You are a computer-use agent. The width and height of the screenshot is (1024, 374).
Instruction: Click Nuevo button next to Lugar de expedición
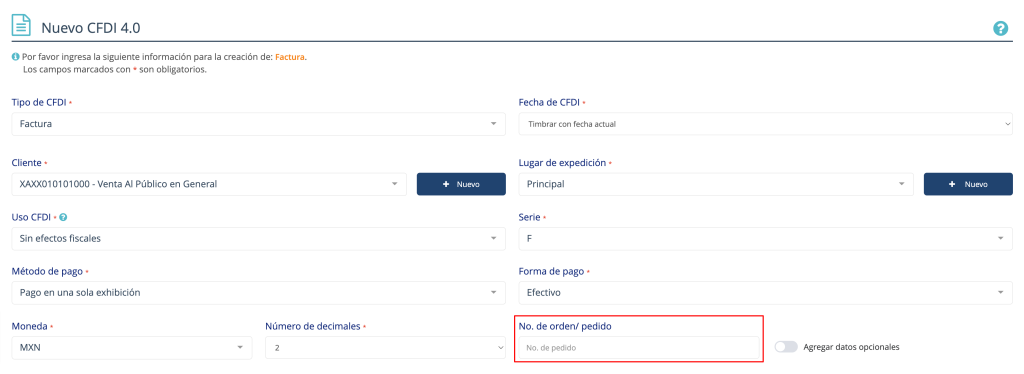click(x=968, y=184)
